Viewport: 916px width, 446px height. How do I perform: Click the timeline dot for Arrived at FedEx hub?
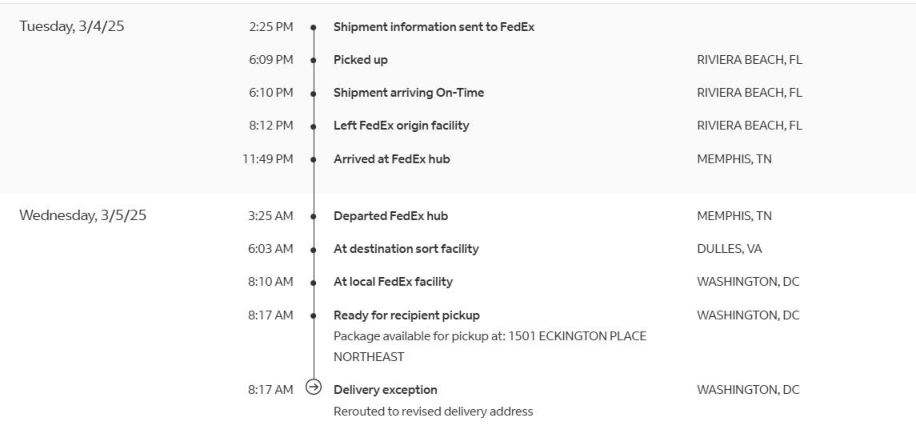[x=314, y=158]
